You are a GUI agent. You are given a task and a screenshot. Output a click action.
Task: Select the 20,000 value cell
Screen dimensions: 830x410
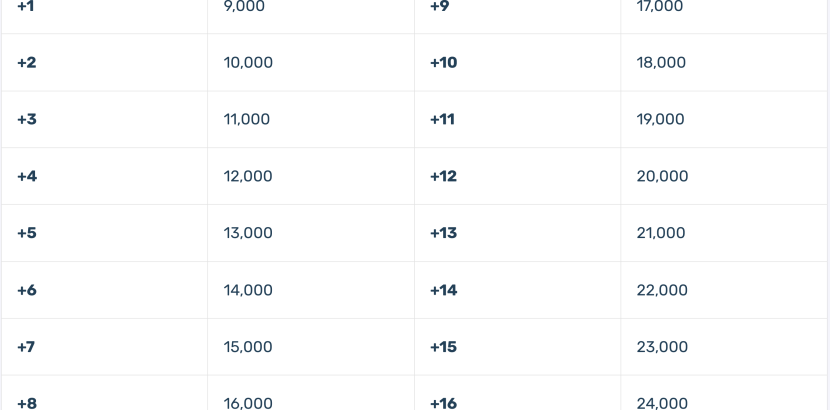662,176
